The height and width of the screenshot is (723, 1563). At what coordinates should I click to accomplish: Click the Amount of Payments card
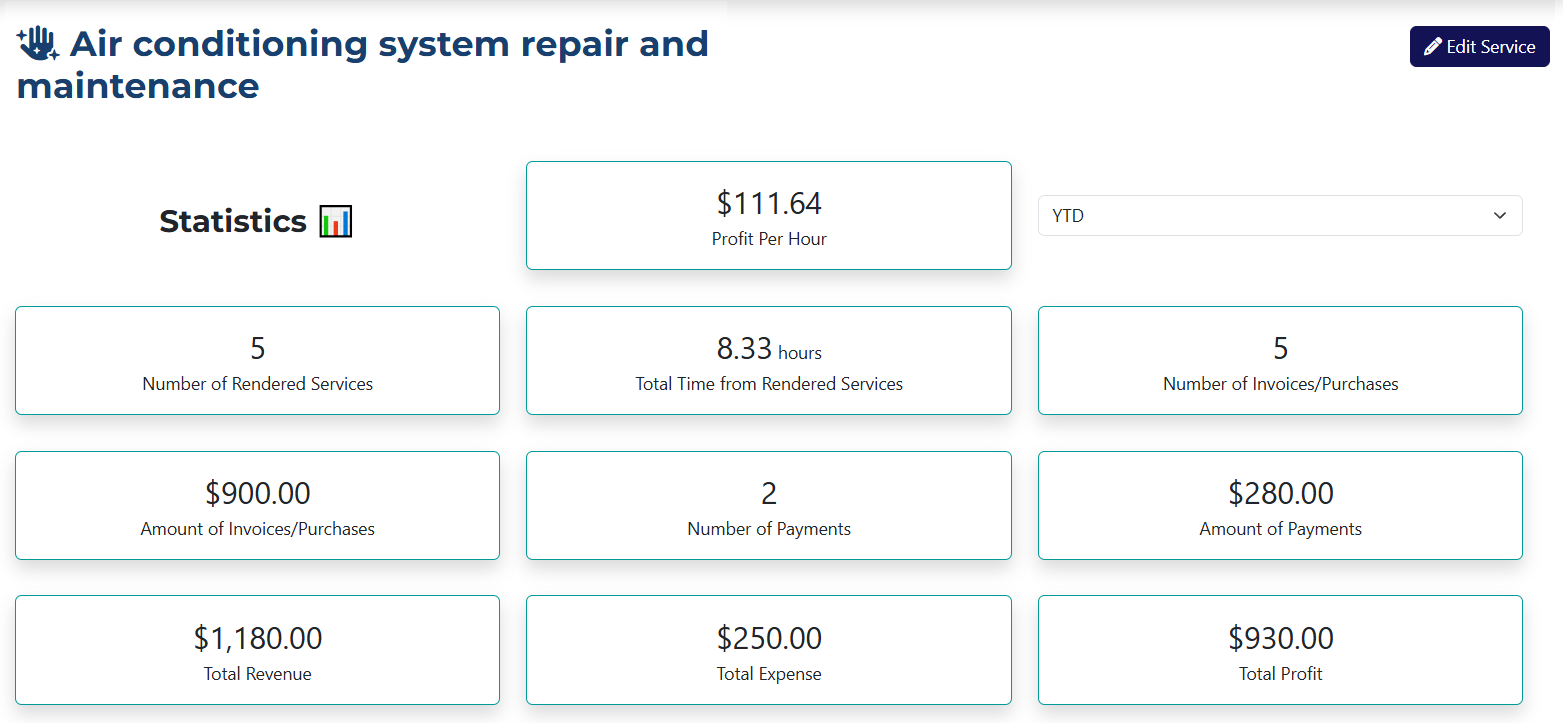click(1280, 506)
